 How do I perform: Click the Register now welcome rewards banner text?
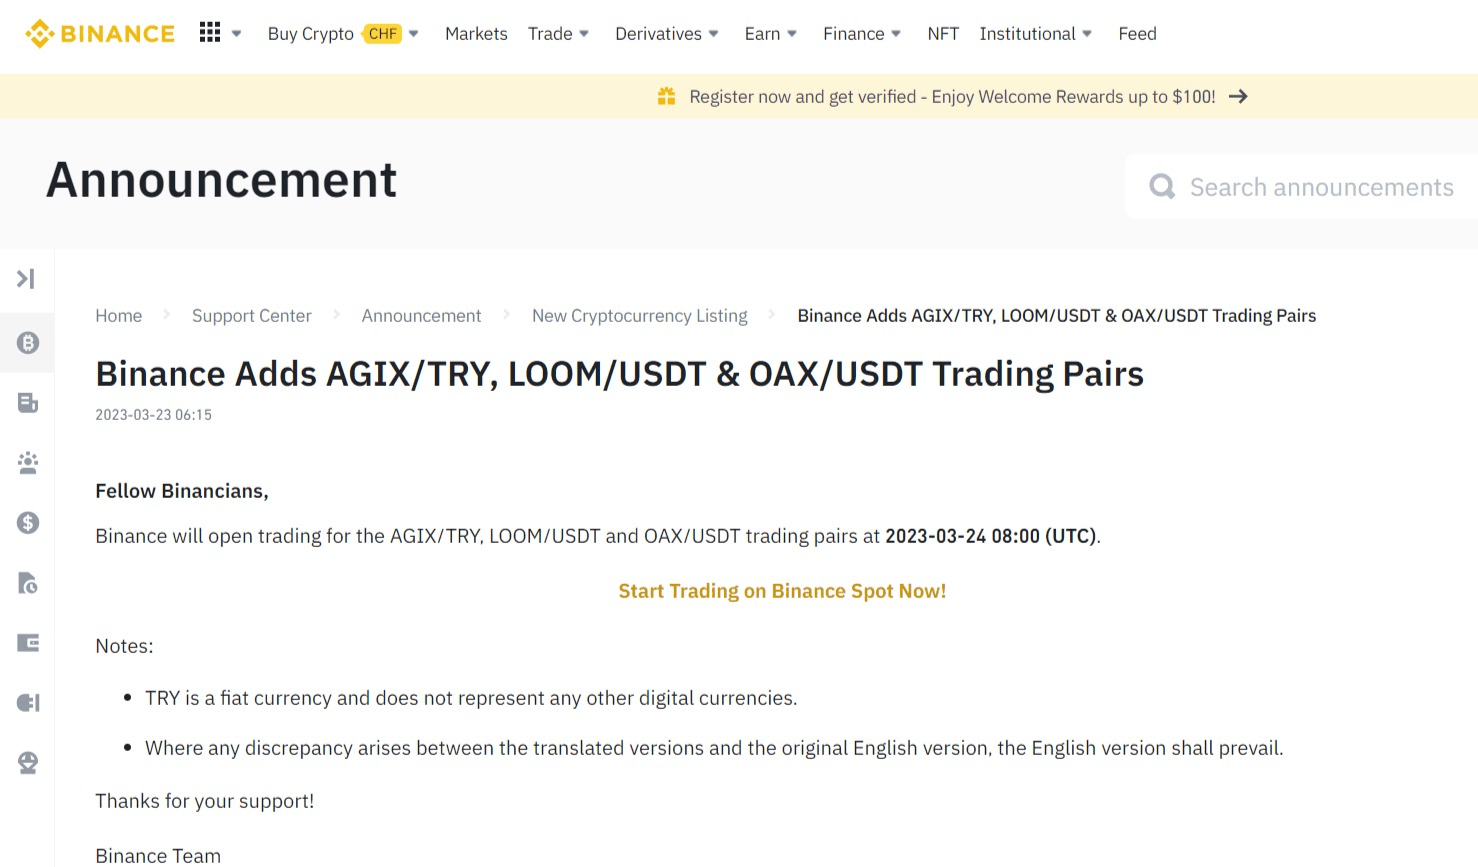point(952,97)
